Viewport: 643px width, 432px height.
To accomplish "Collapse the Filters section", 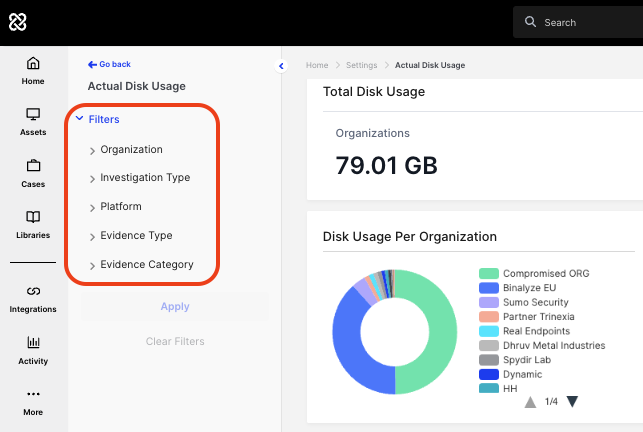I will tap(97, 119).
